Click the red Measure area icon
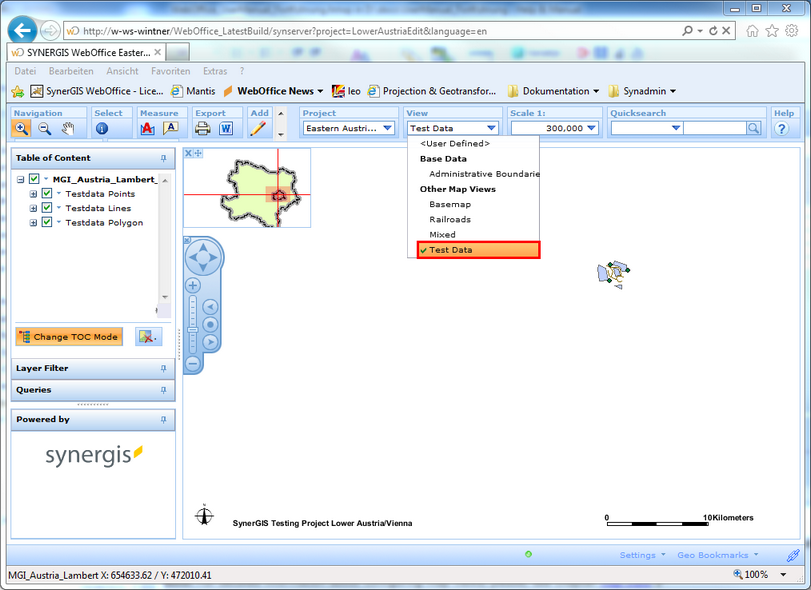Viewport: 811px width, 590px height. (x=146, y=127)
